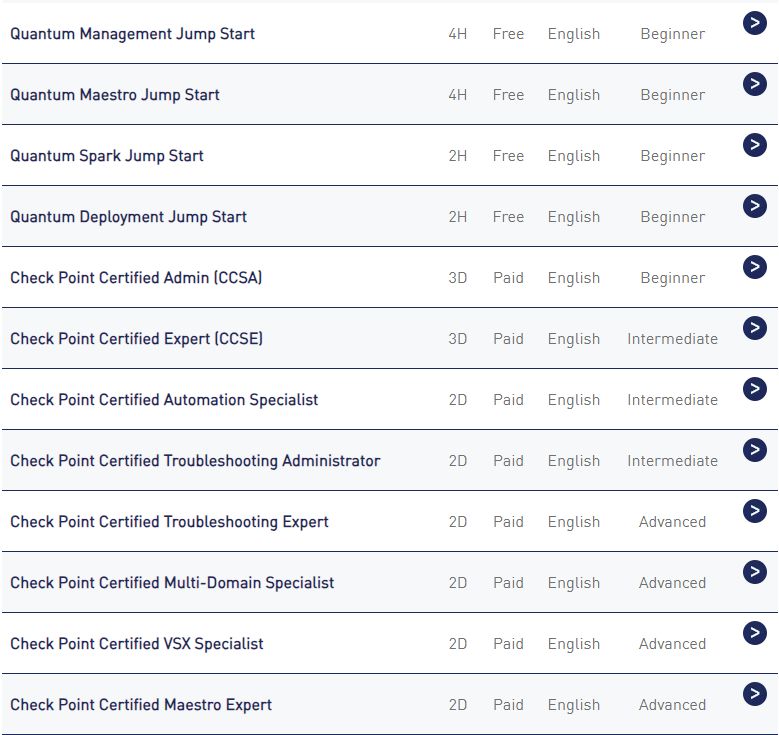Click English in VSX Specialist row
Image resolution: width=779 pixels, height=735 pixels.
coord(574,645)
